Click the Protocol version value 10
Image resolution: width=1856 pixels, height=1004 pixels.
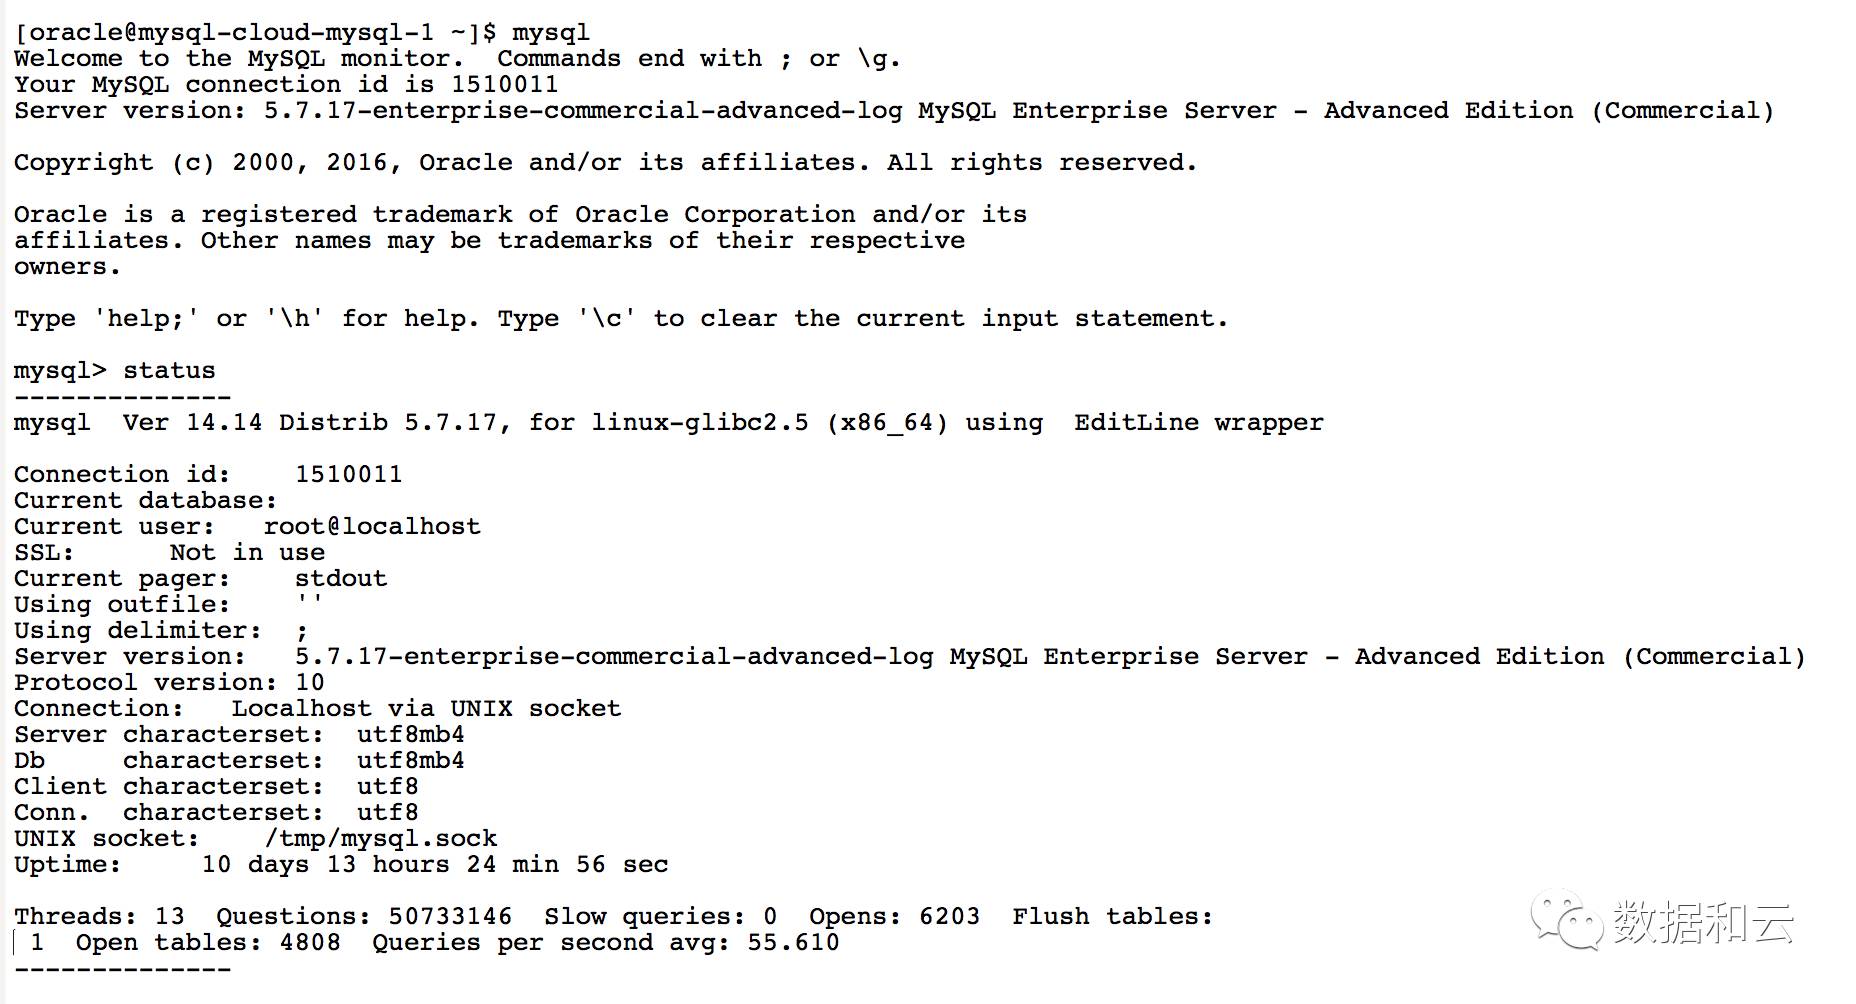[x=310, y=683]
